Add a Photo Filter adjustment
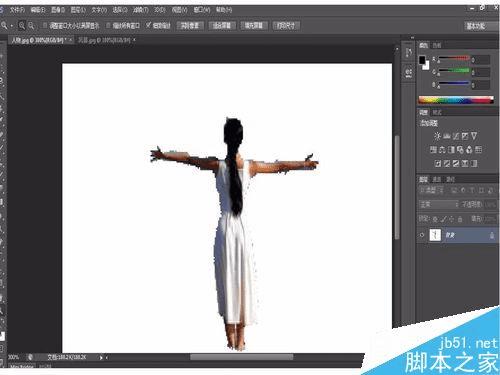This screenshot has height=375, width=500. pos(460,149)
